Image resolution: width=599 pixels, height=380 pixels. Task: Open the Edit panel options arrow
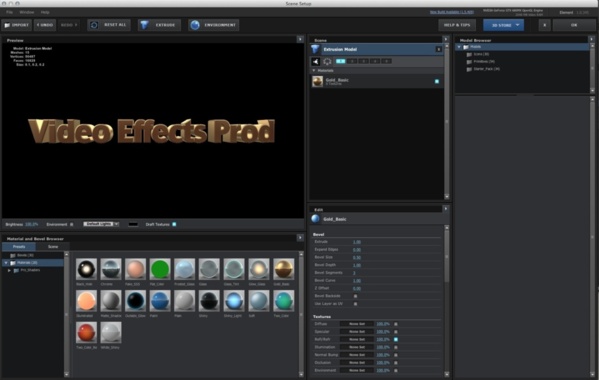[445, 209]
